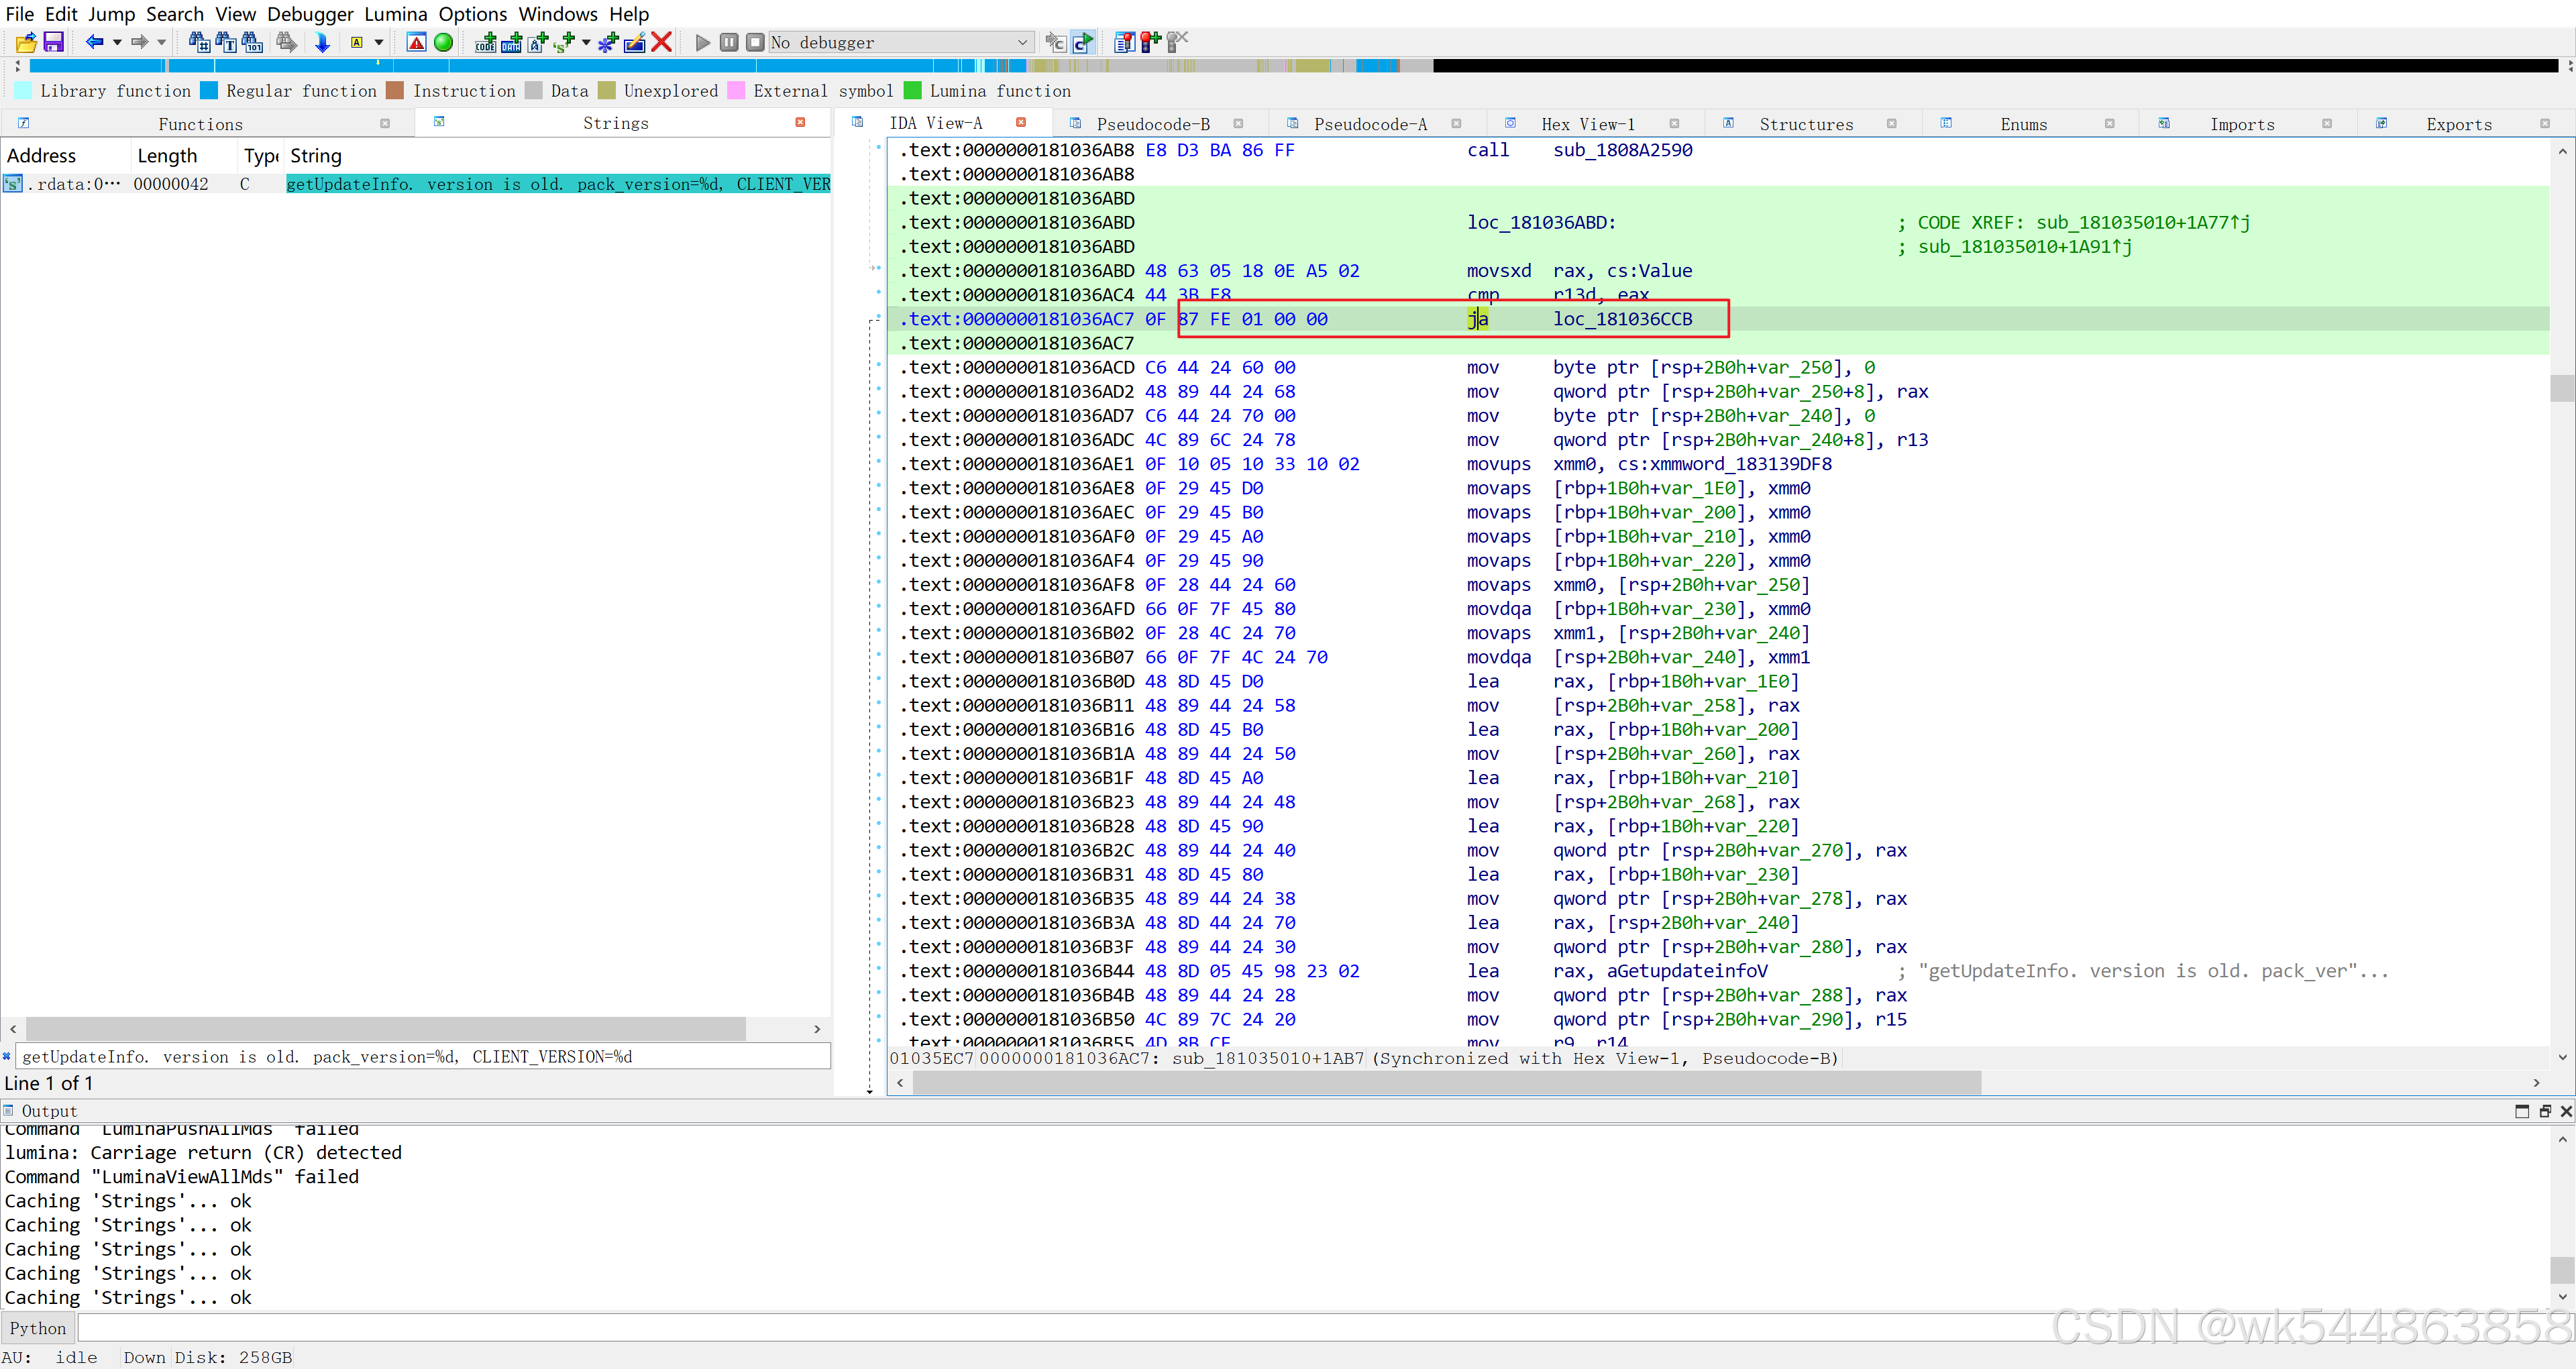Start the debugger process play button

[x=703, y=42]
